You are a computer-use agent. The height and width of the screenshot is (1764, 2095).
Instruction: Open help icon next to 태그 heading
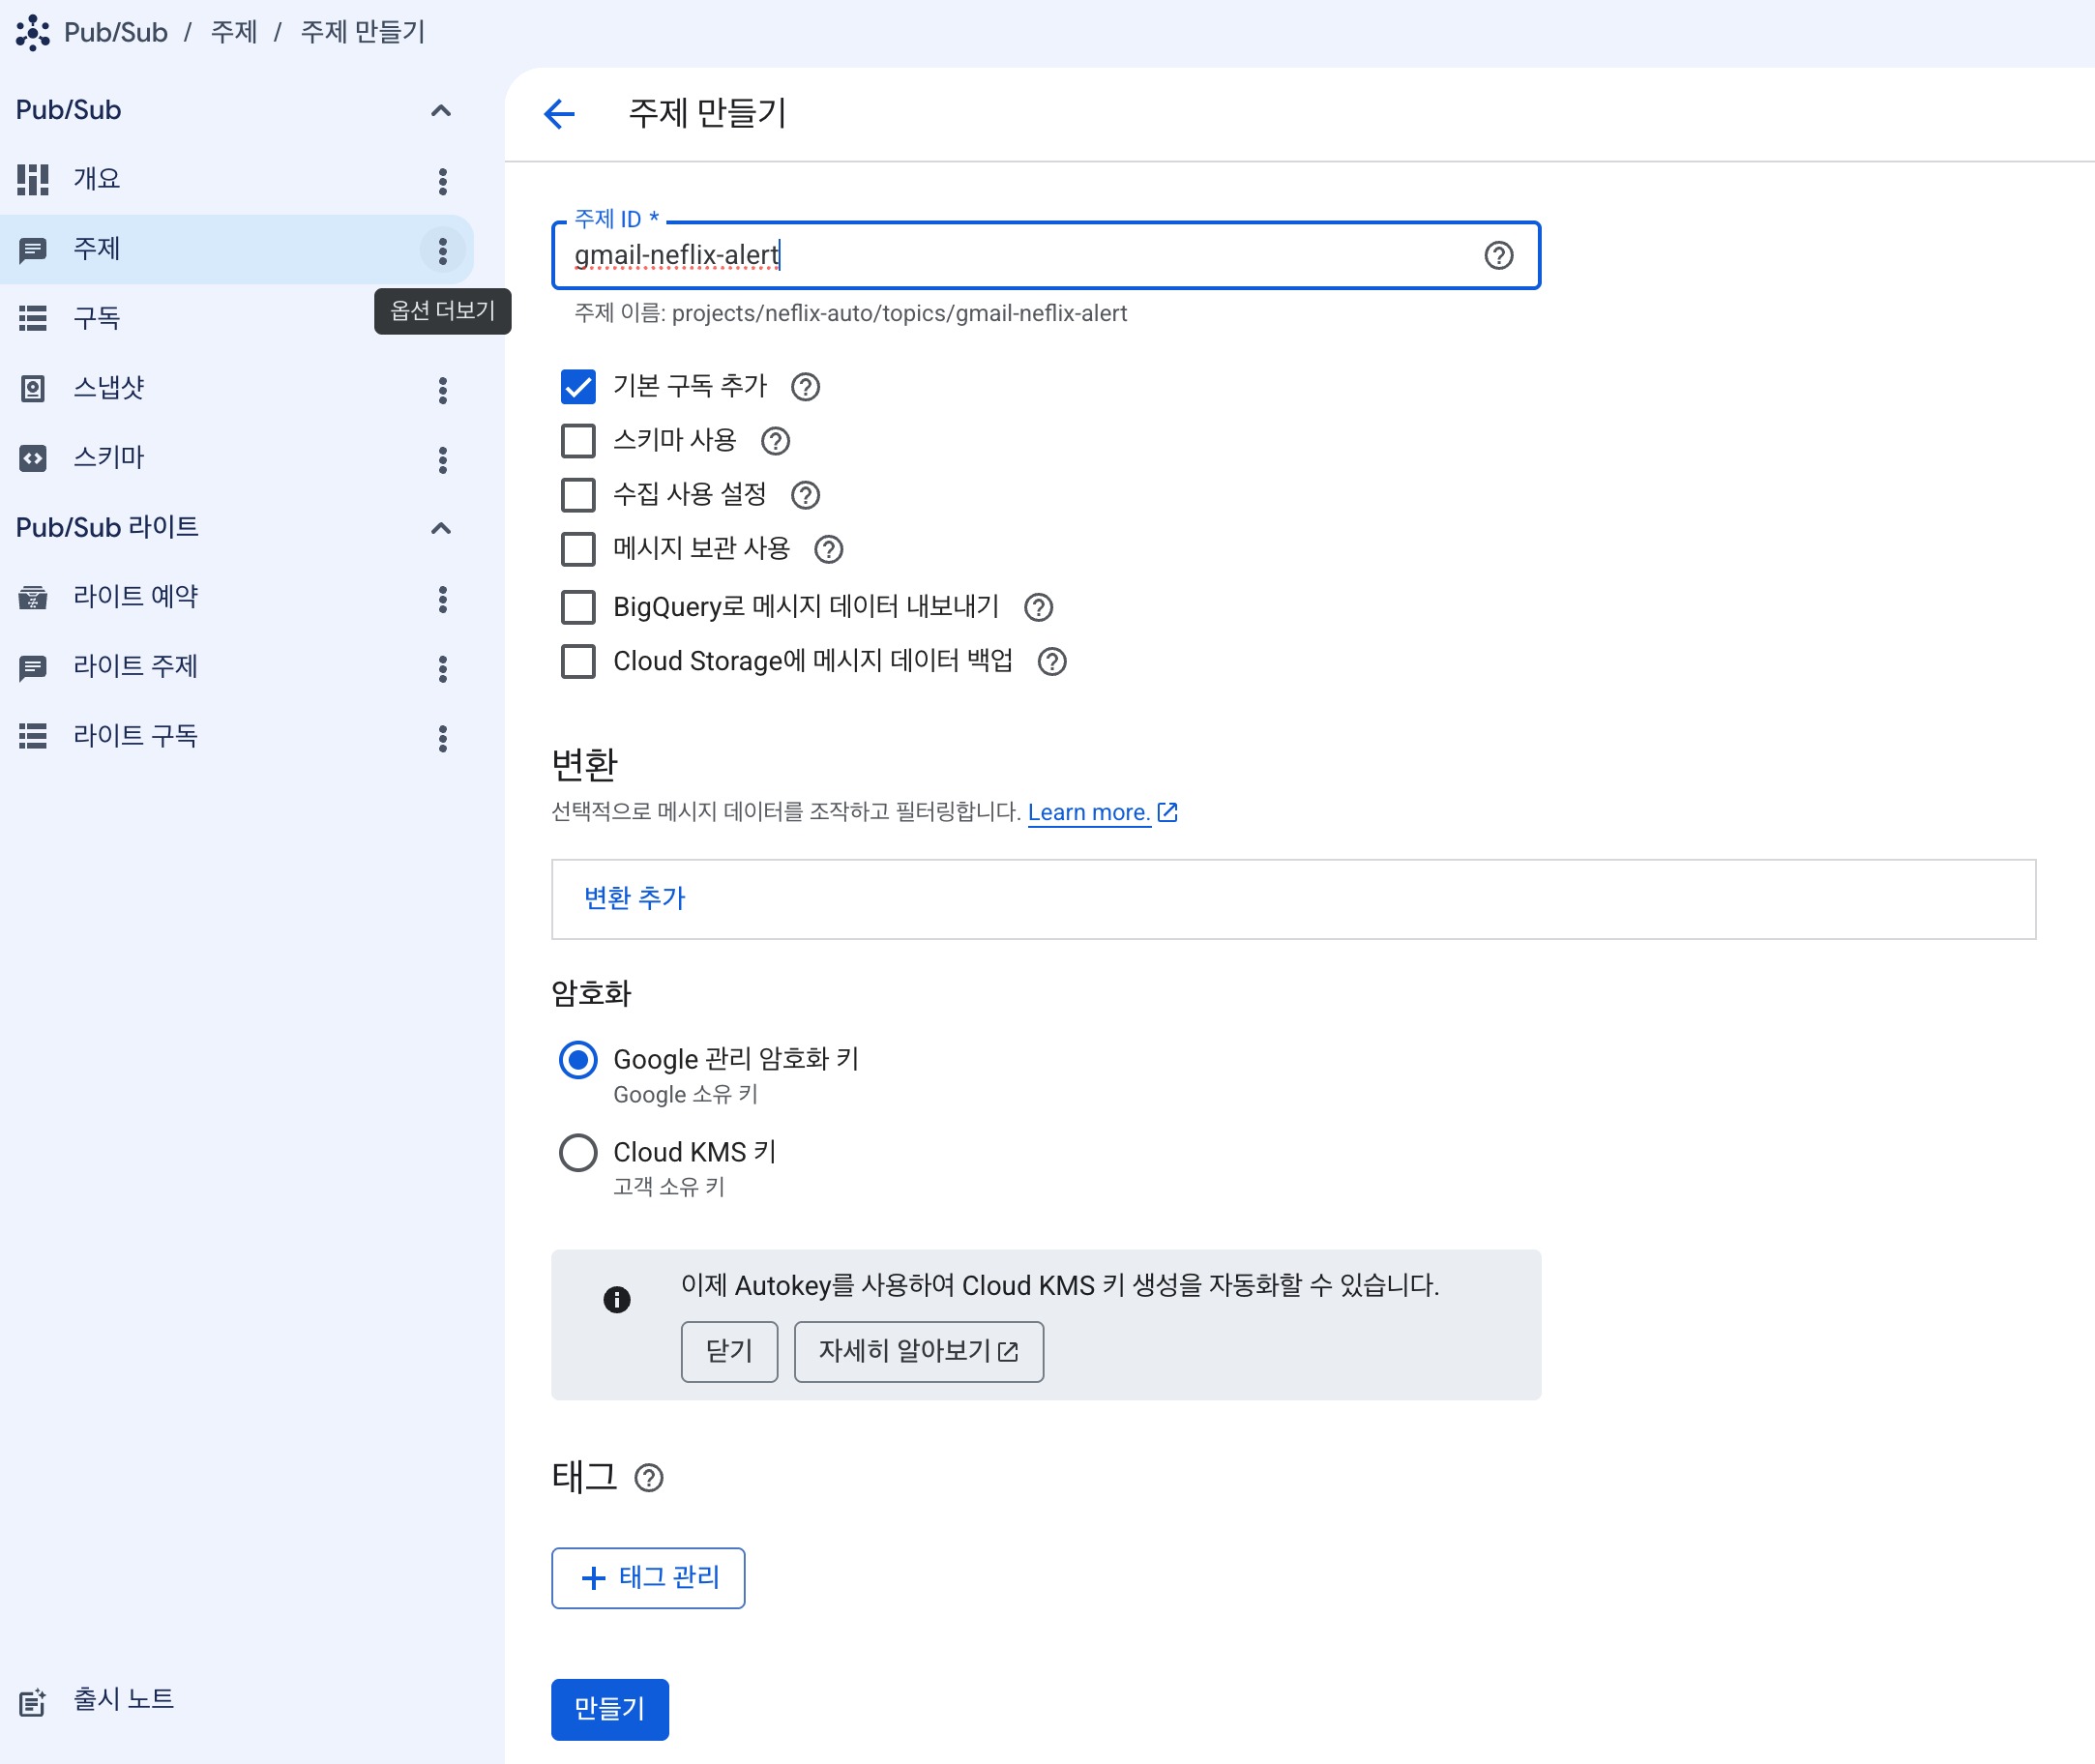[648, 1478]
